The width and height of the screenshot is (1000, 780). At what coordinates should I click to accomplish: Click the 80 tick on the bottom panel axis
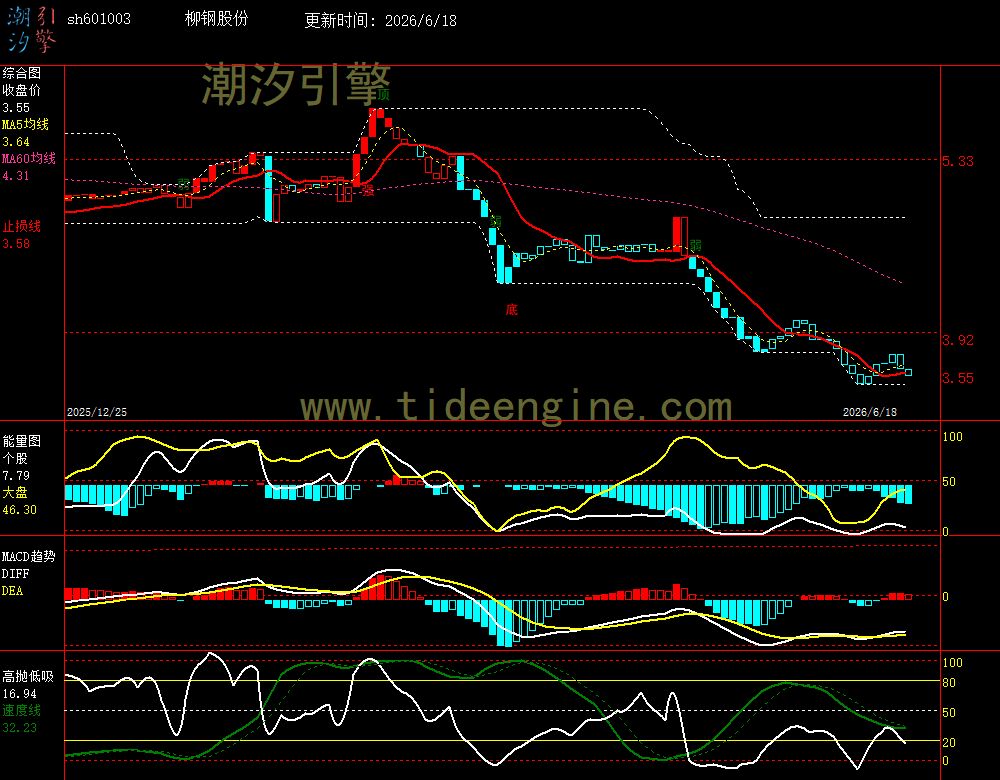coord(949,683)
